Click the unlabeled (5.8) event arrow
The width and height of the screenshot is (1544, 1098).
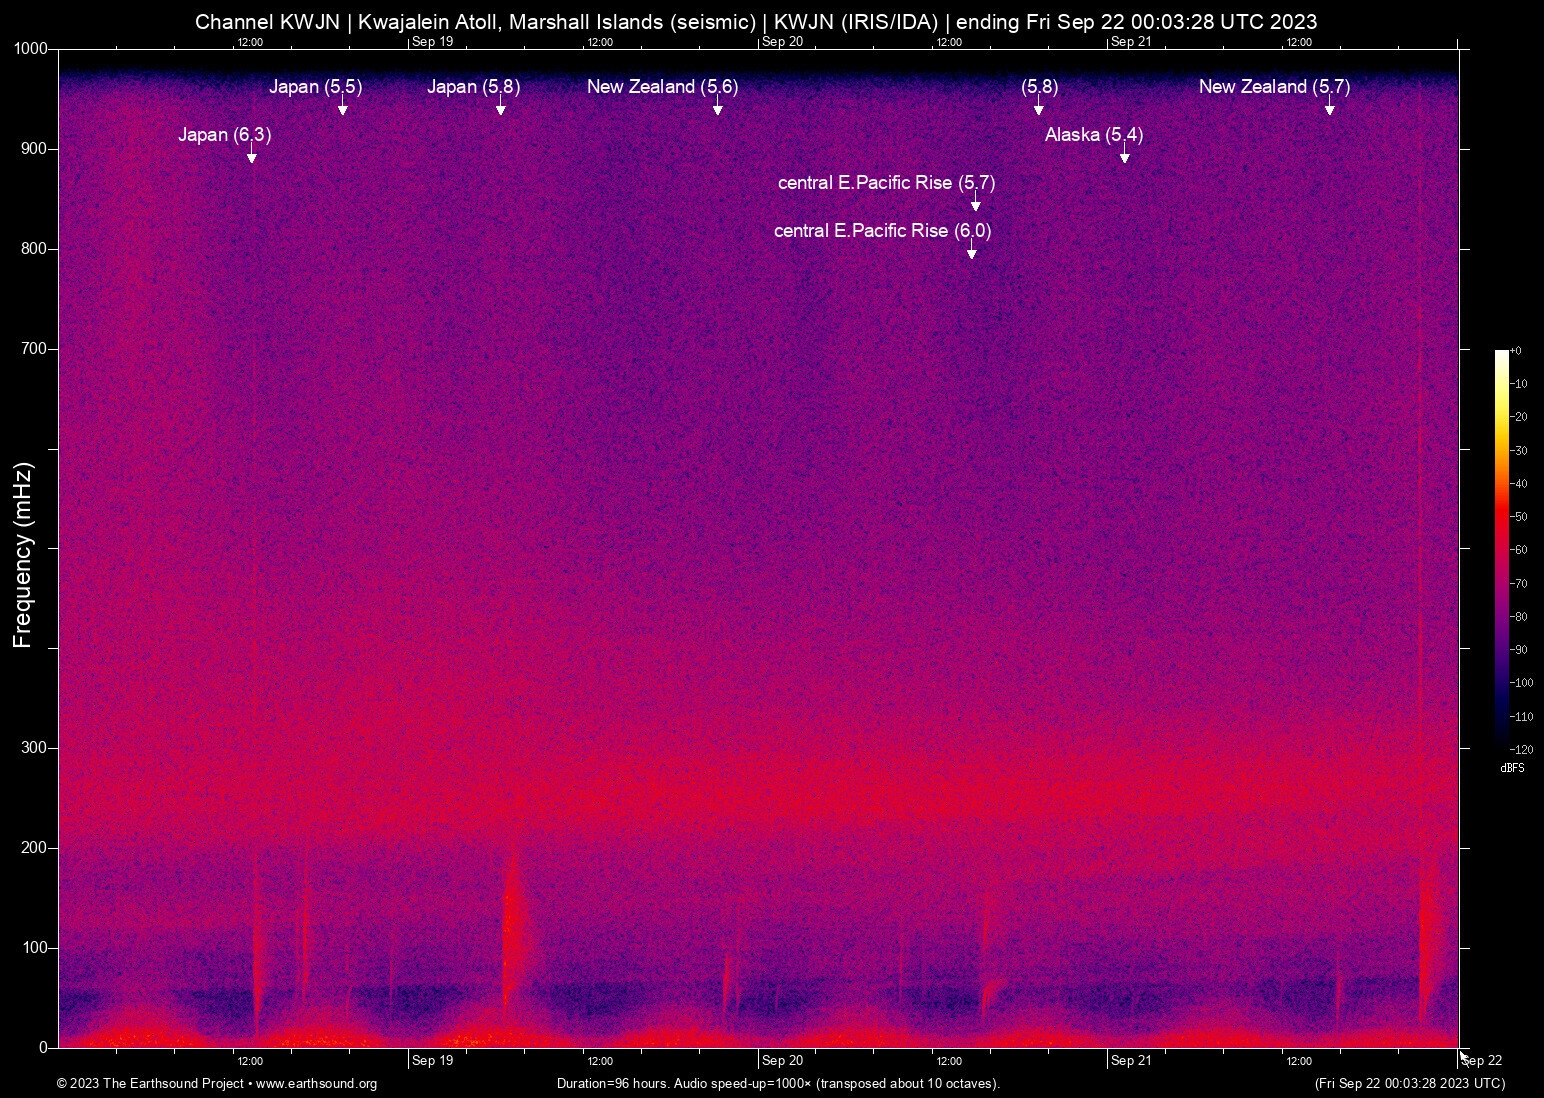tap(1039, 105)
